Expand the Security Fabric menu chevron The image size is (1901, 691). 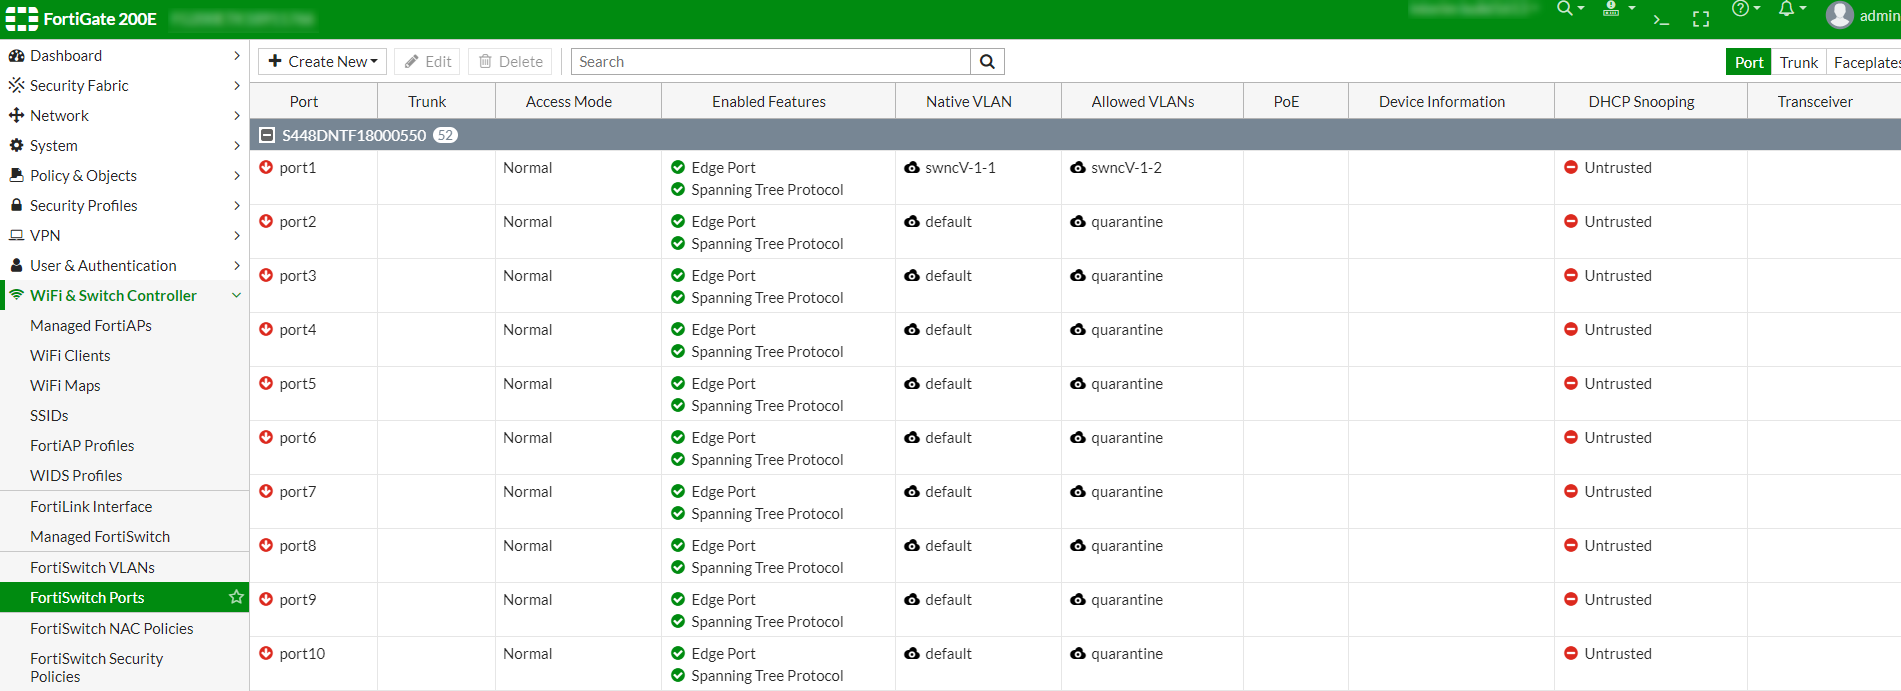tap(237, 86)
